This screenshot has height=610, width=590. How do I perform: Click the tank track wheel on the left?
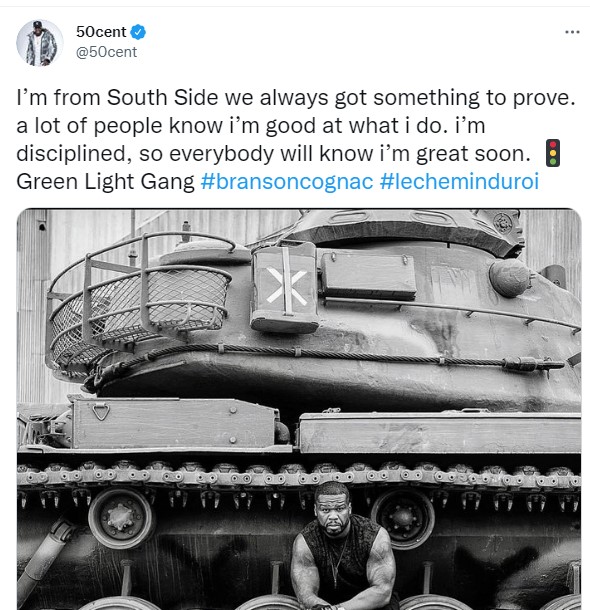pyautogui.click(x=122, y=518)
